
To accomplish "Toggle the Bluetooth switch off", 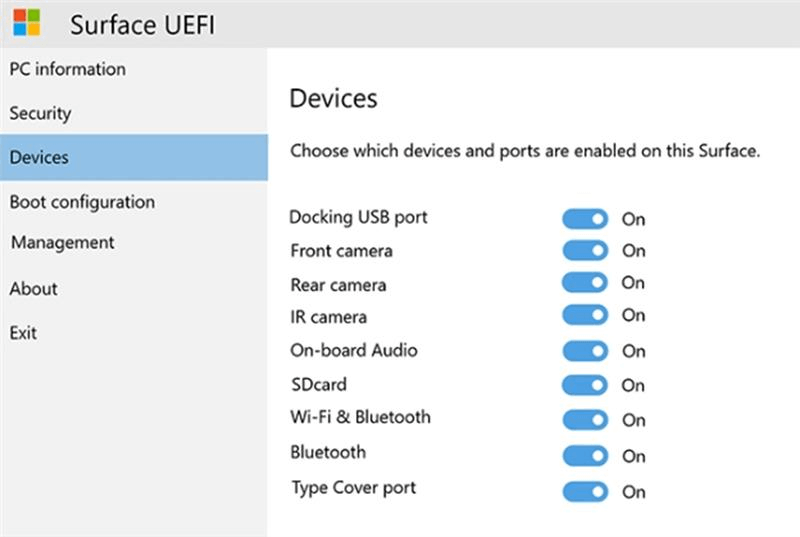I will (x=585, y=456).
